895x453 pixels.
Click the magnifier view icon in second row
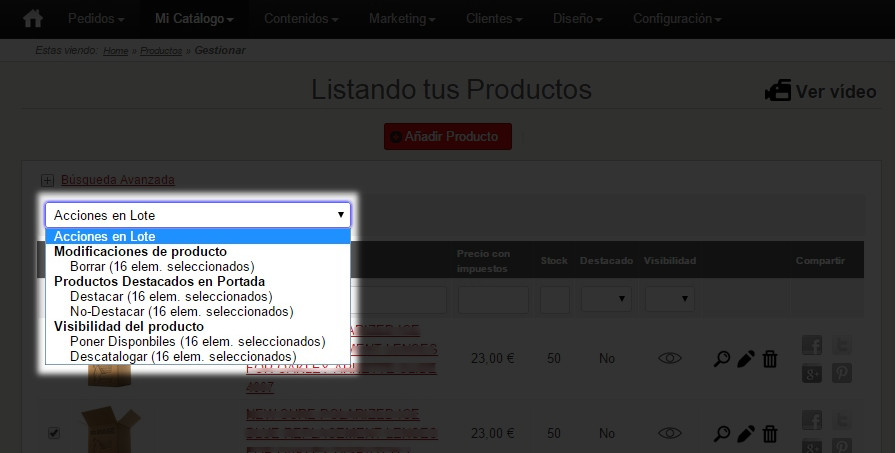721,434
